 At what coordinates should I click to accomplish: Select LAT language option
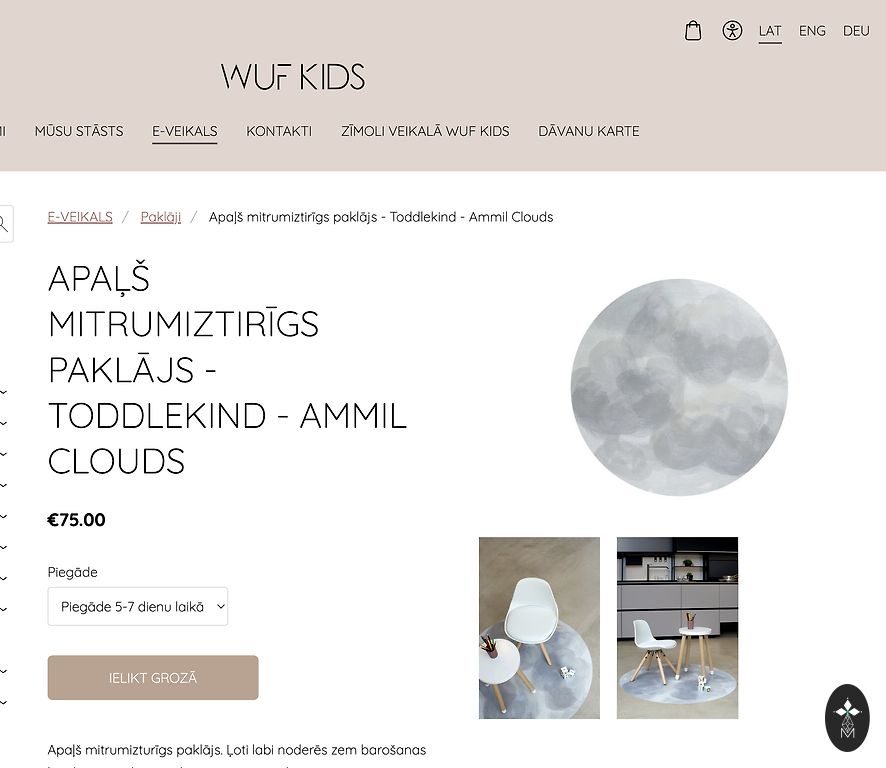(770, 31)
